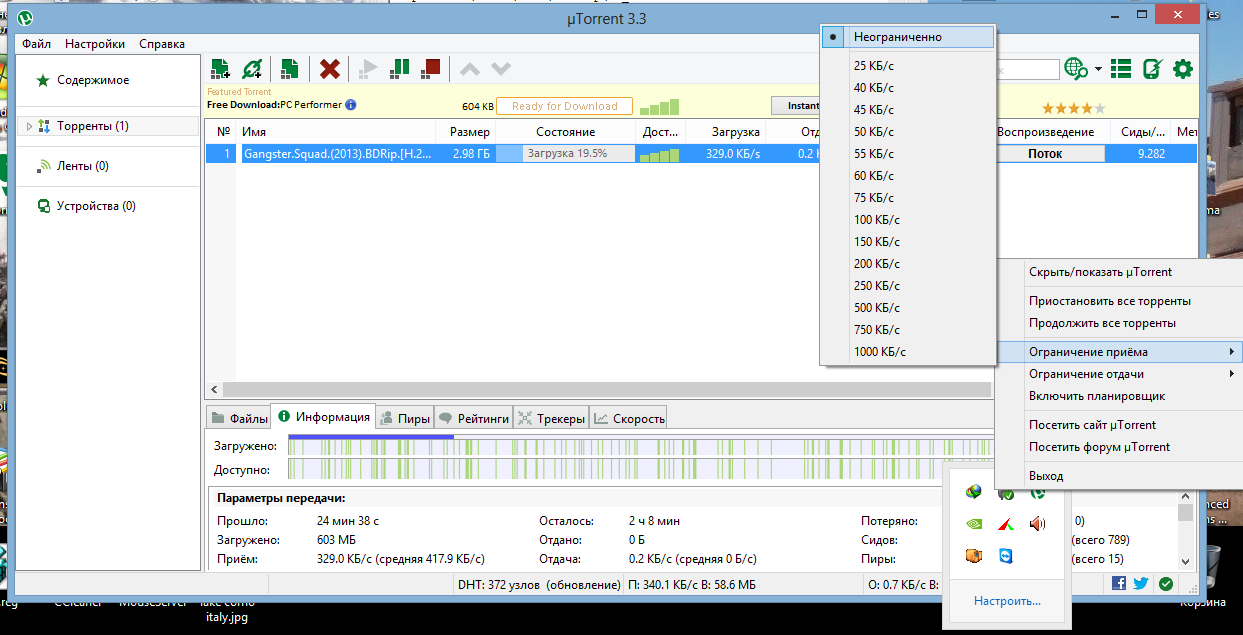This screenshot has width=1243, height=635.
Task: Click the red-green triangle tray icon
Action: [x=1005, y=523]
